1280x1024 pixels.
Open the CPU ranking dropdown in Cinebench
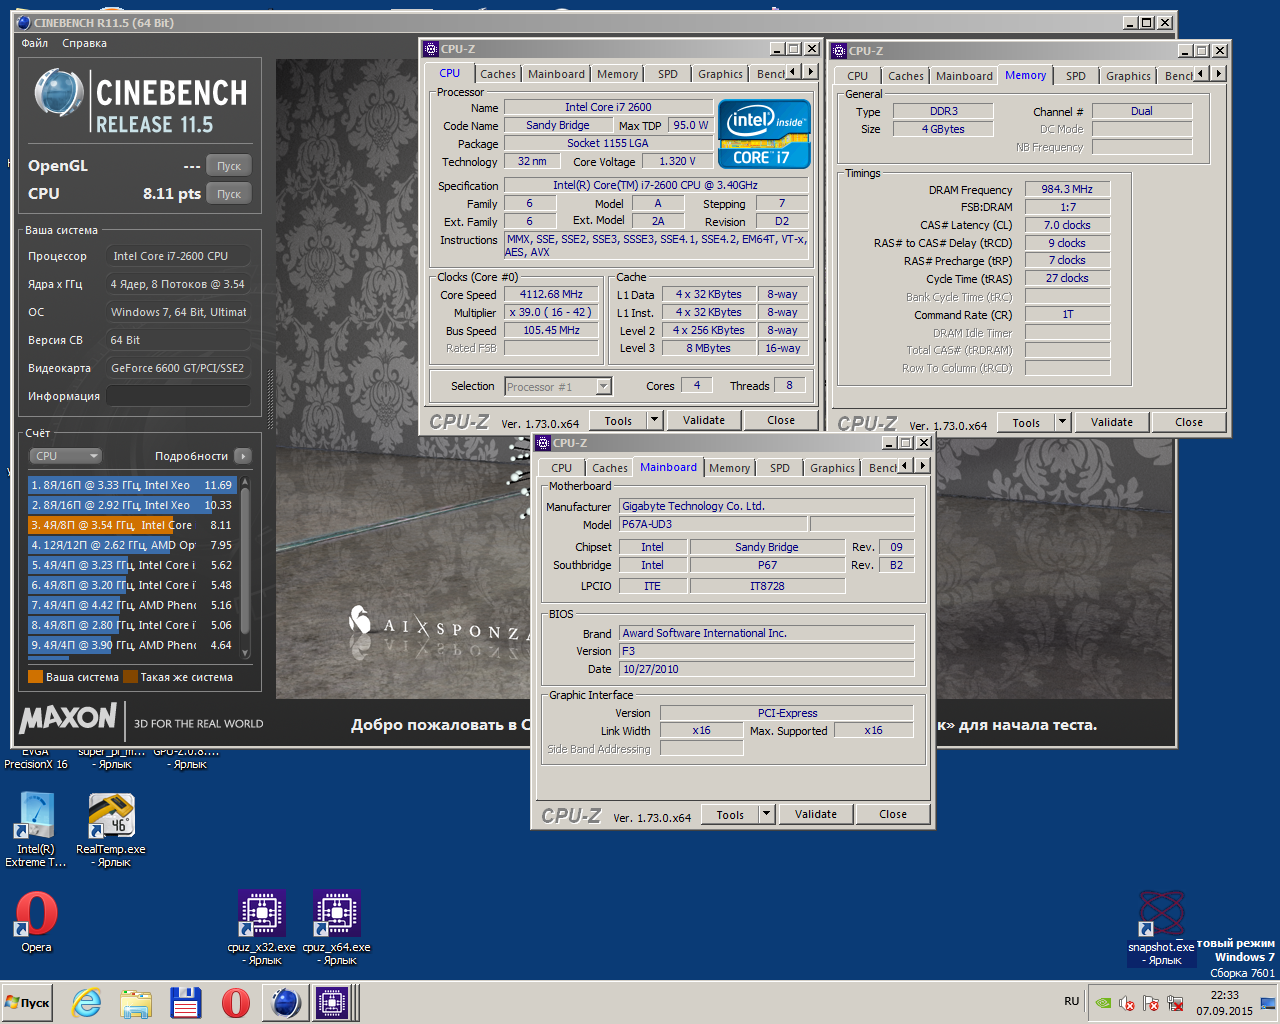(66, 456)
